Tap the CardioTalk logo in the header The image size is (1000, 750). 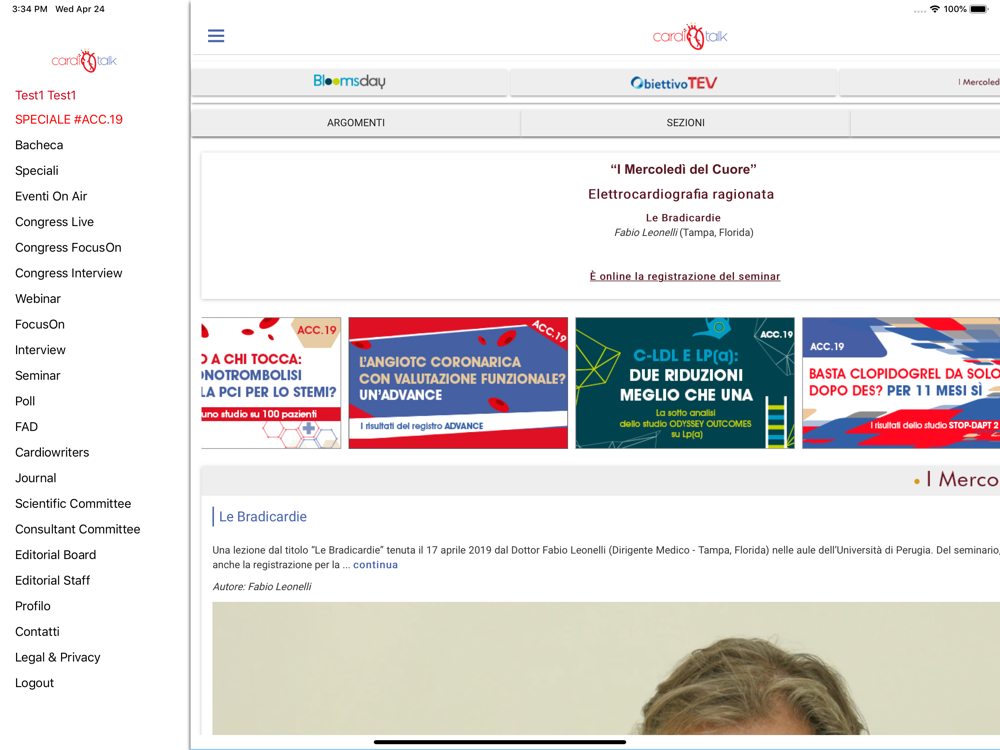click(690, 36)
